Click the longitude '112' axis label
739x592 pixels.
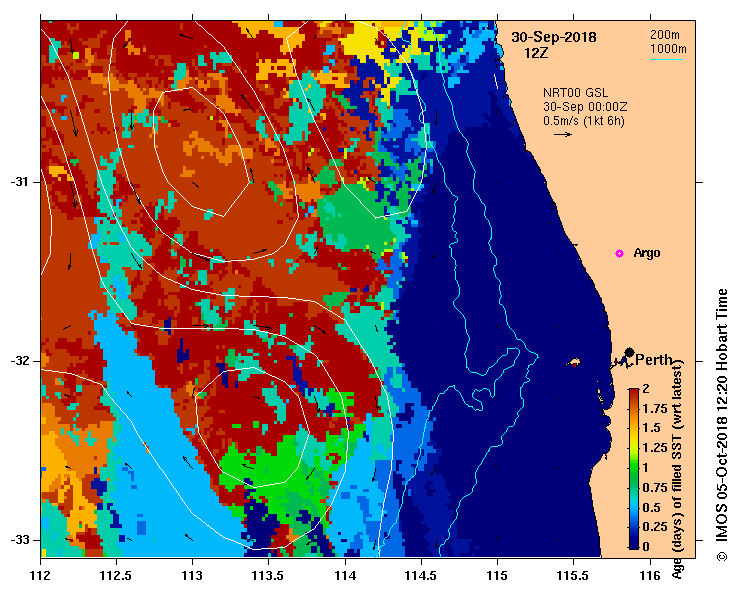pos(41,576)
